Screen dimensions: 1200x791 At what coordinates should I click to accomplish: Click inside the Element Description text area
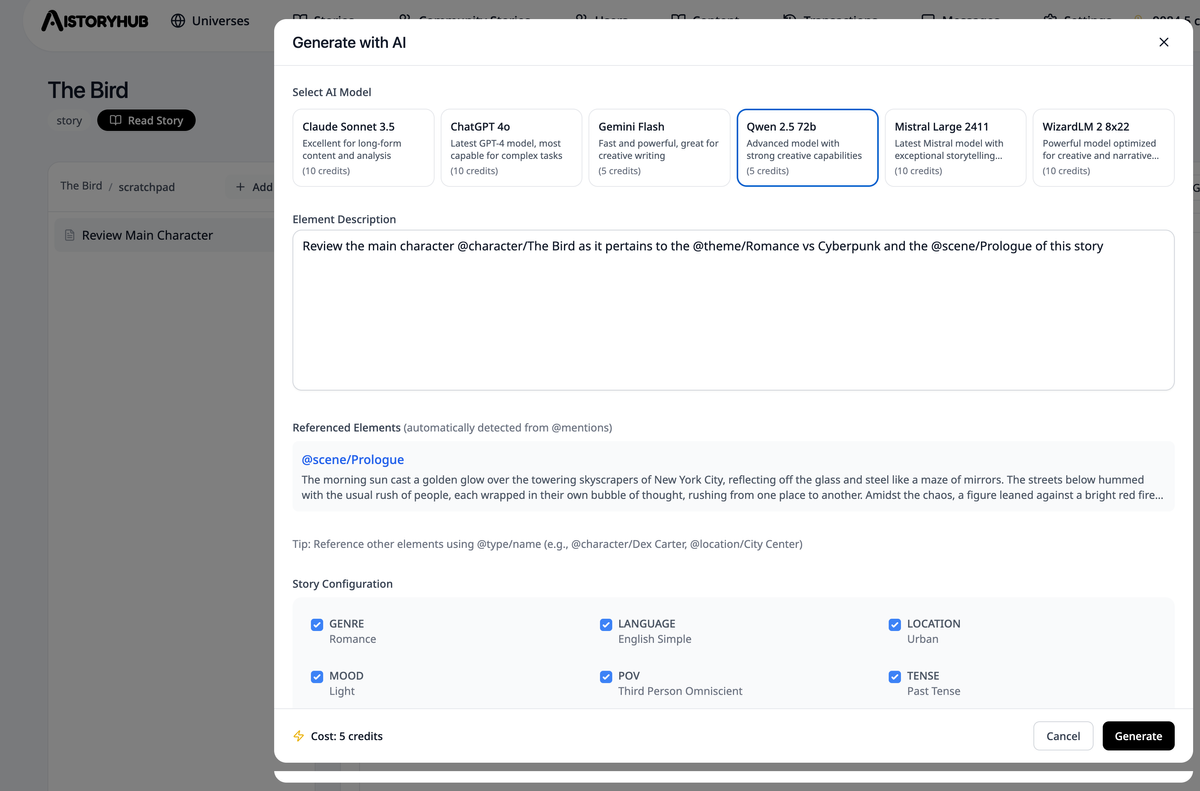coord(733,310)
